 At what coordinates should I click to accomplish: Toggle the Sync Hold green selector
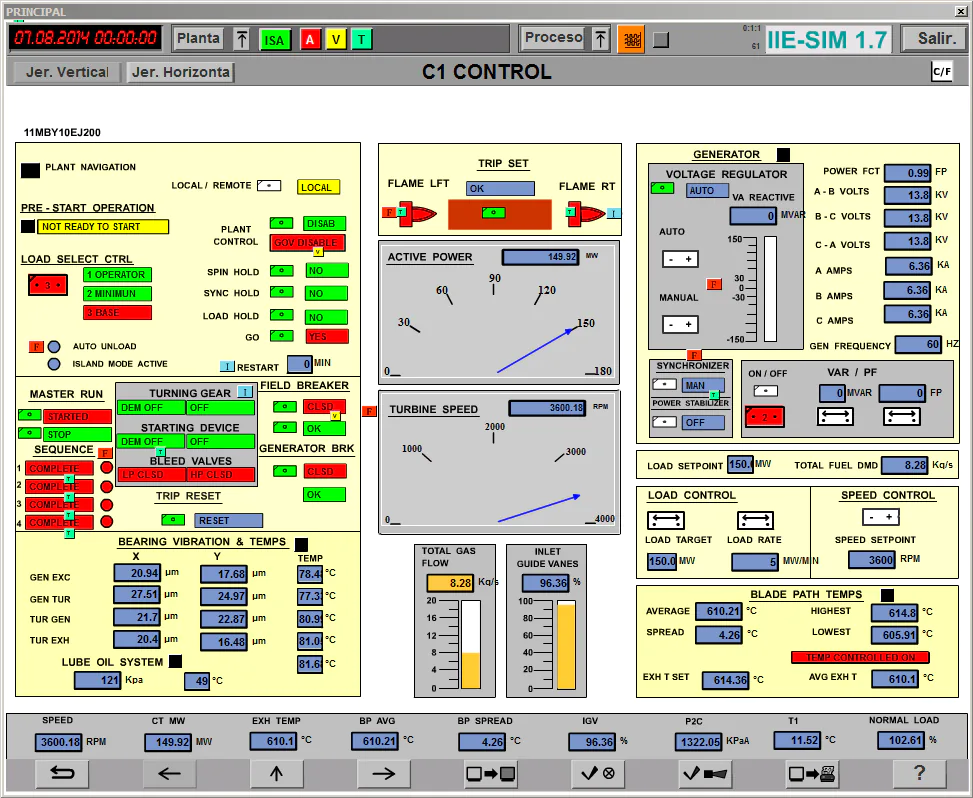282,292
